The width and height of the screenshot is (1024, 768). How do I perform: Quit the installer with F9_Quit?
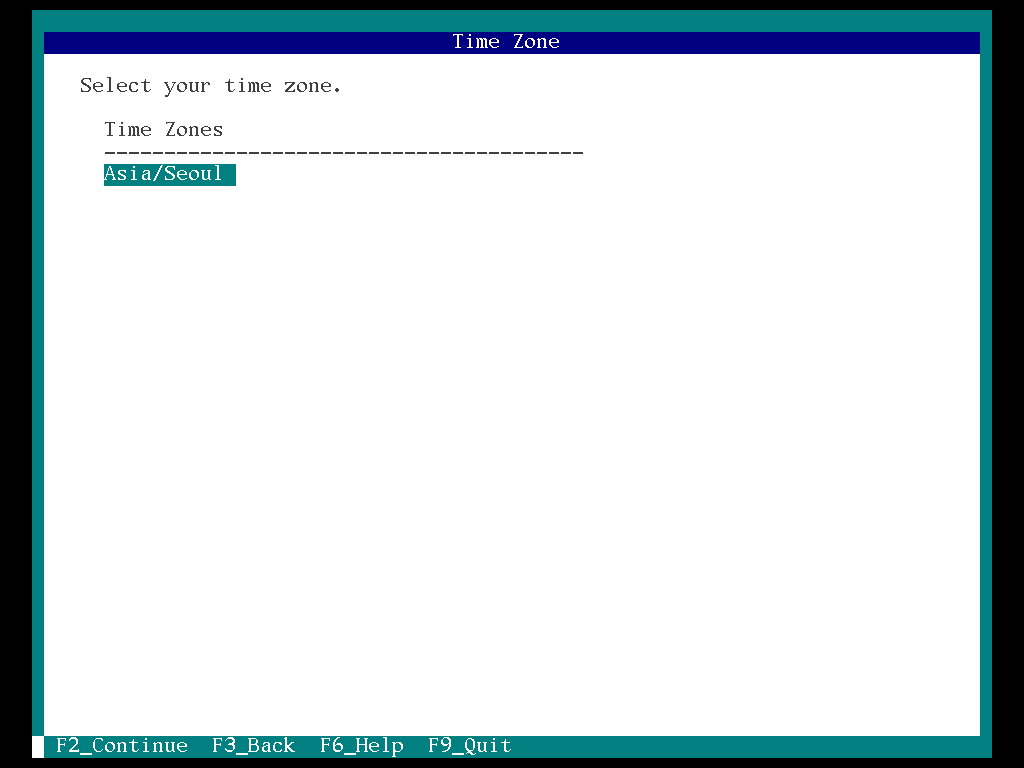click(x=469, y=746)
